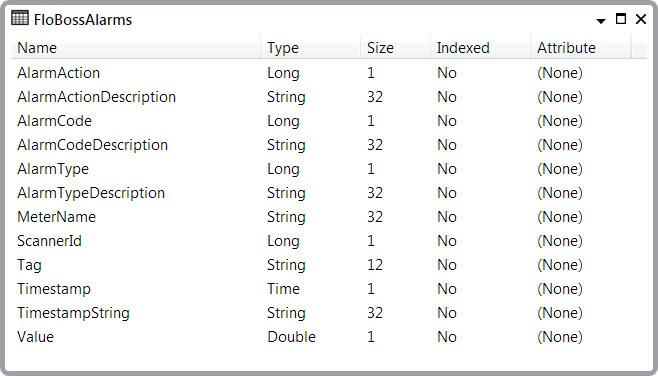Select the AlarmCode row
Viewport: 658px width, 376px height.
[x=329, y=121]
